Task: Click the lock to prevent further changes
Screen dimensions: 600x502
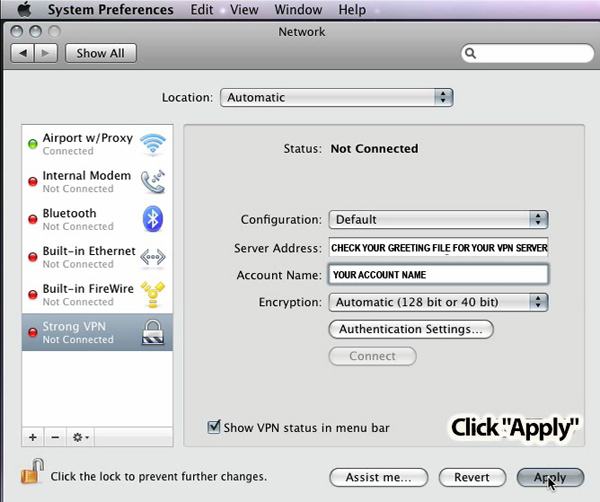Action: pos(31,474)
